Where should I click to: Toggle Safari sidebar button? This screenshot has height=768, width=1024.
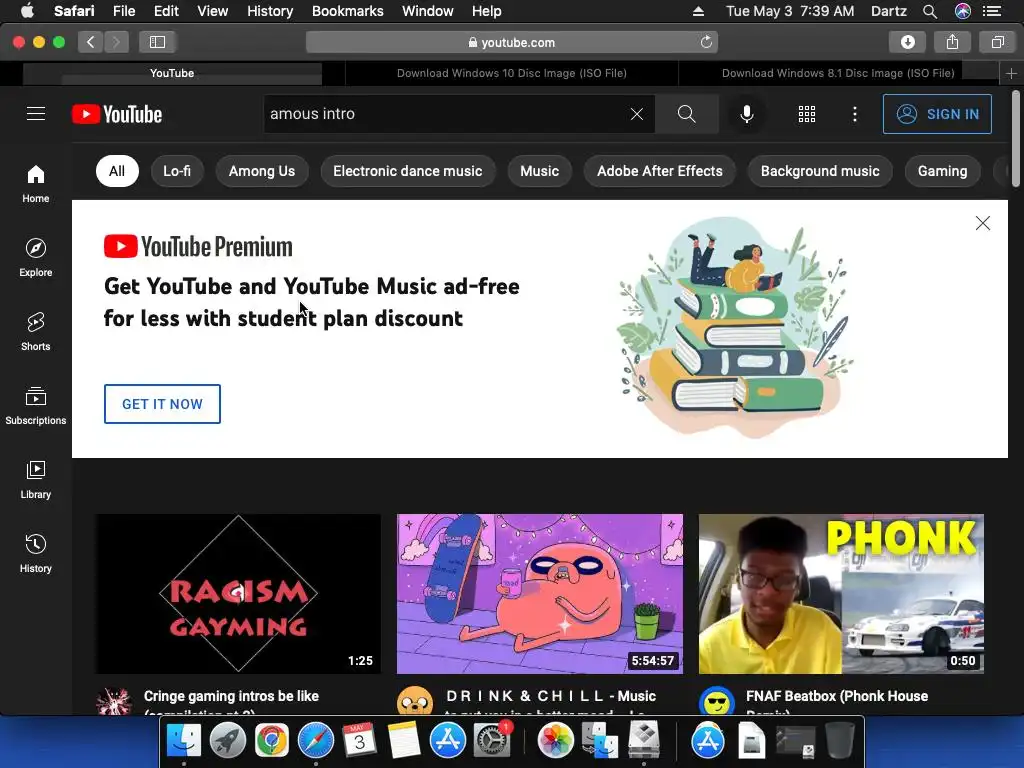(157, 42)
